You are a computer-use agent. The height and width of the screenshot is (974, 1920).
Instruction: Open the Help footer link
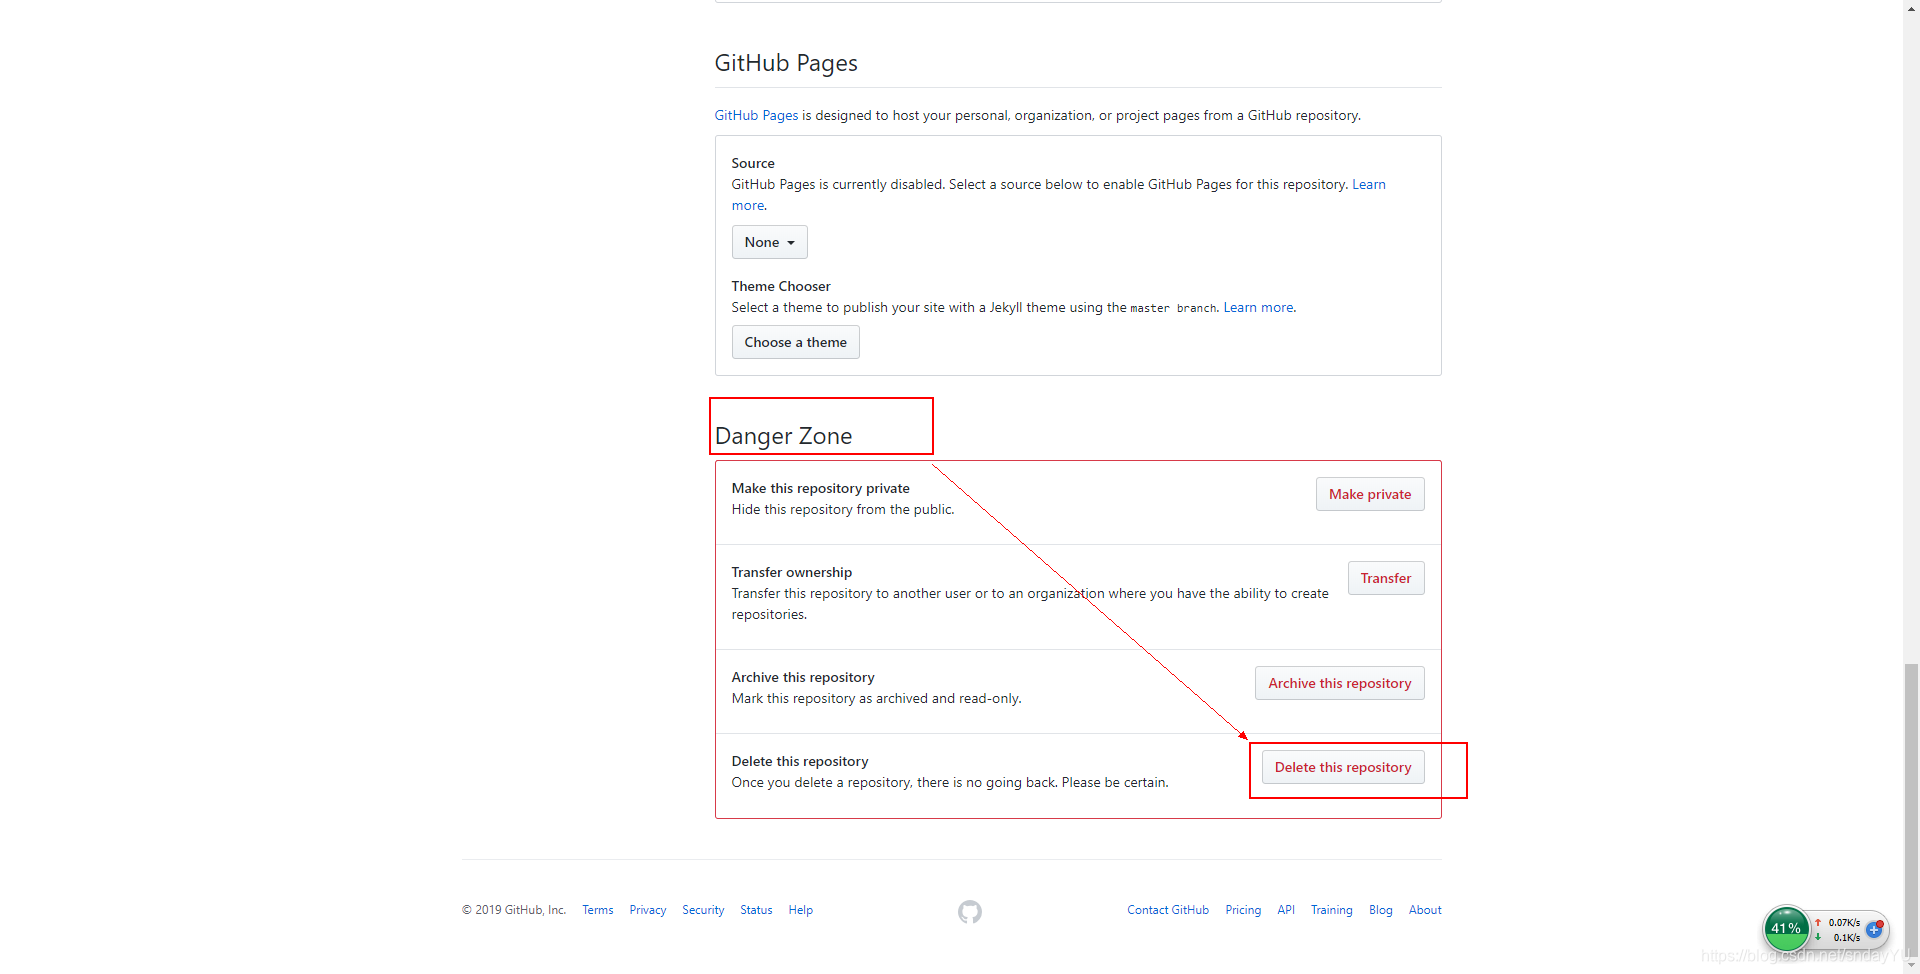pos(800,910)
